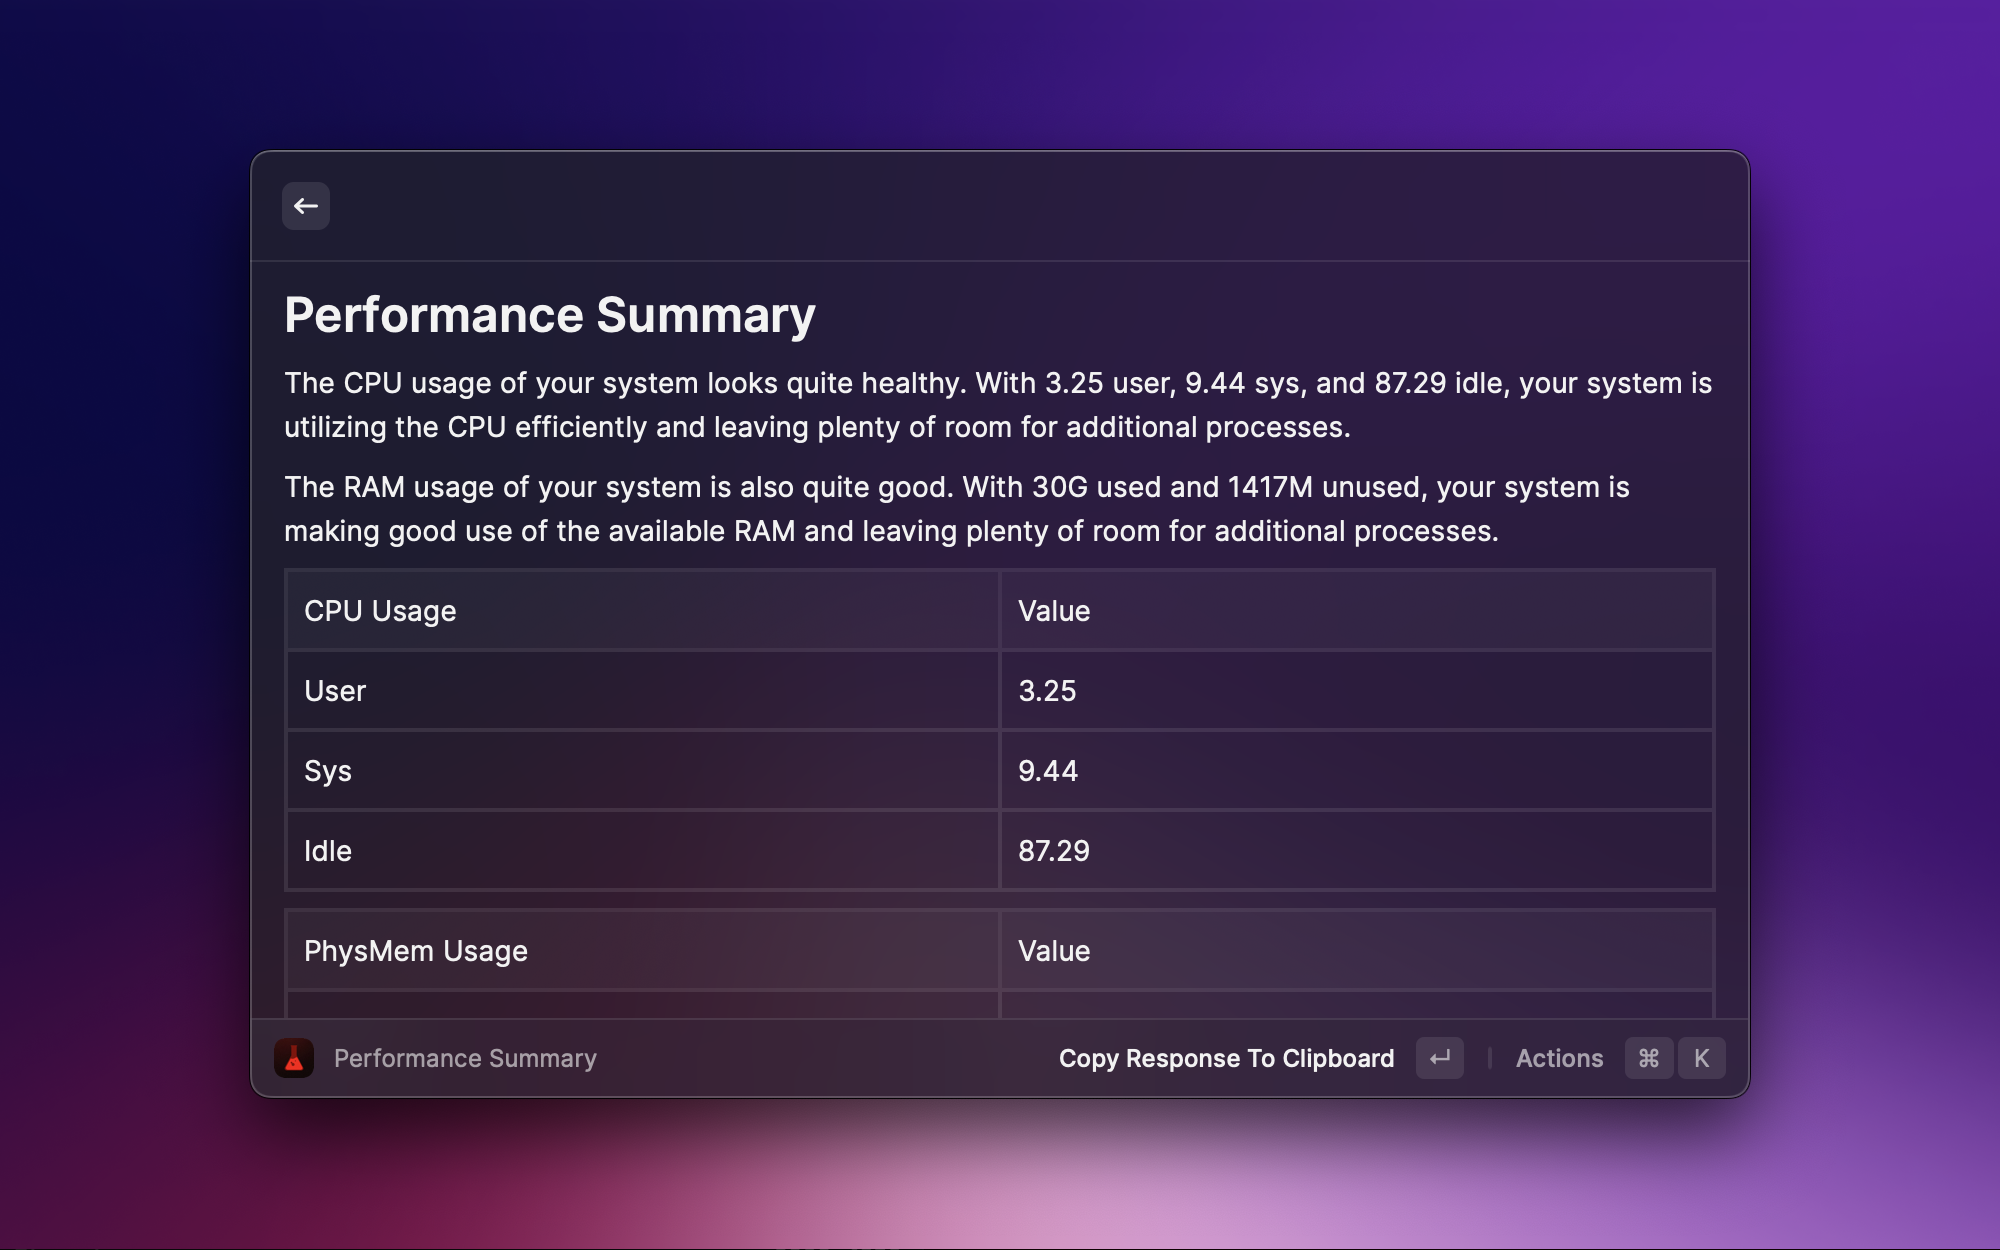The image size is (2000, 1250).
Task: Click the footer Performance Summary label
Action: (x=465, y=1058)
